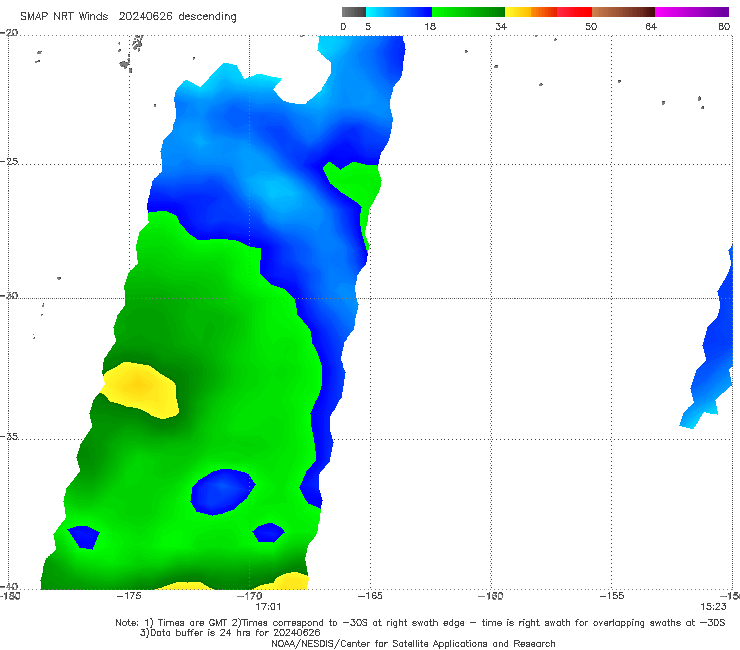Pick the magenta-purple segment of the colorbar
This screenshot has width=740, height=650.
tap(691, 12)
